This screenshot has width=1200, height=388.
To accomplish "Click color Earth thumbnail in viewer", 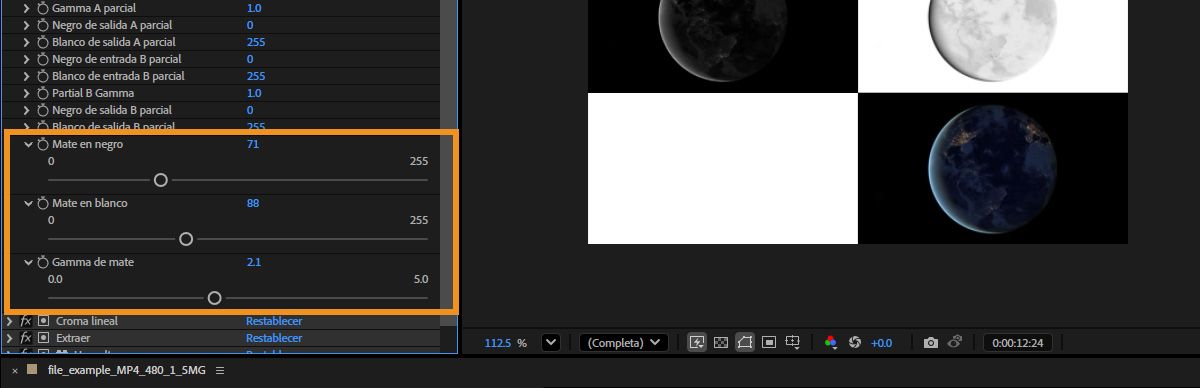I will [x=992, y=168].
